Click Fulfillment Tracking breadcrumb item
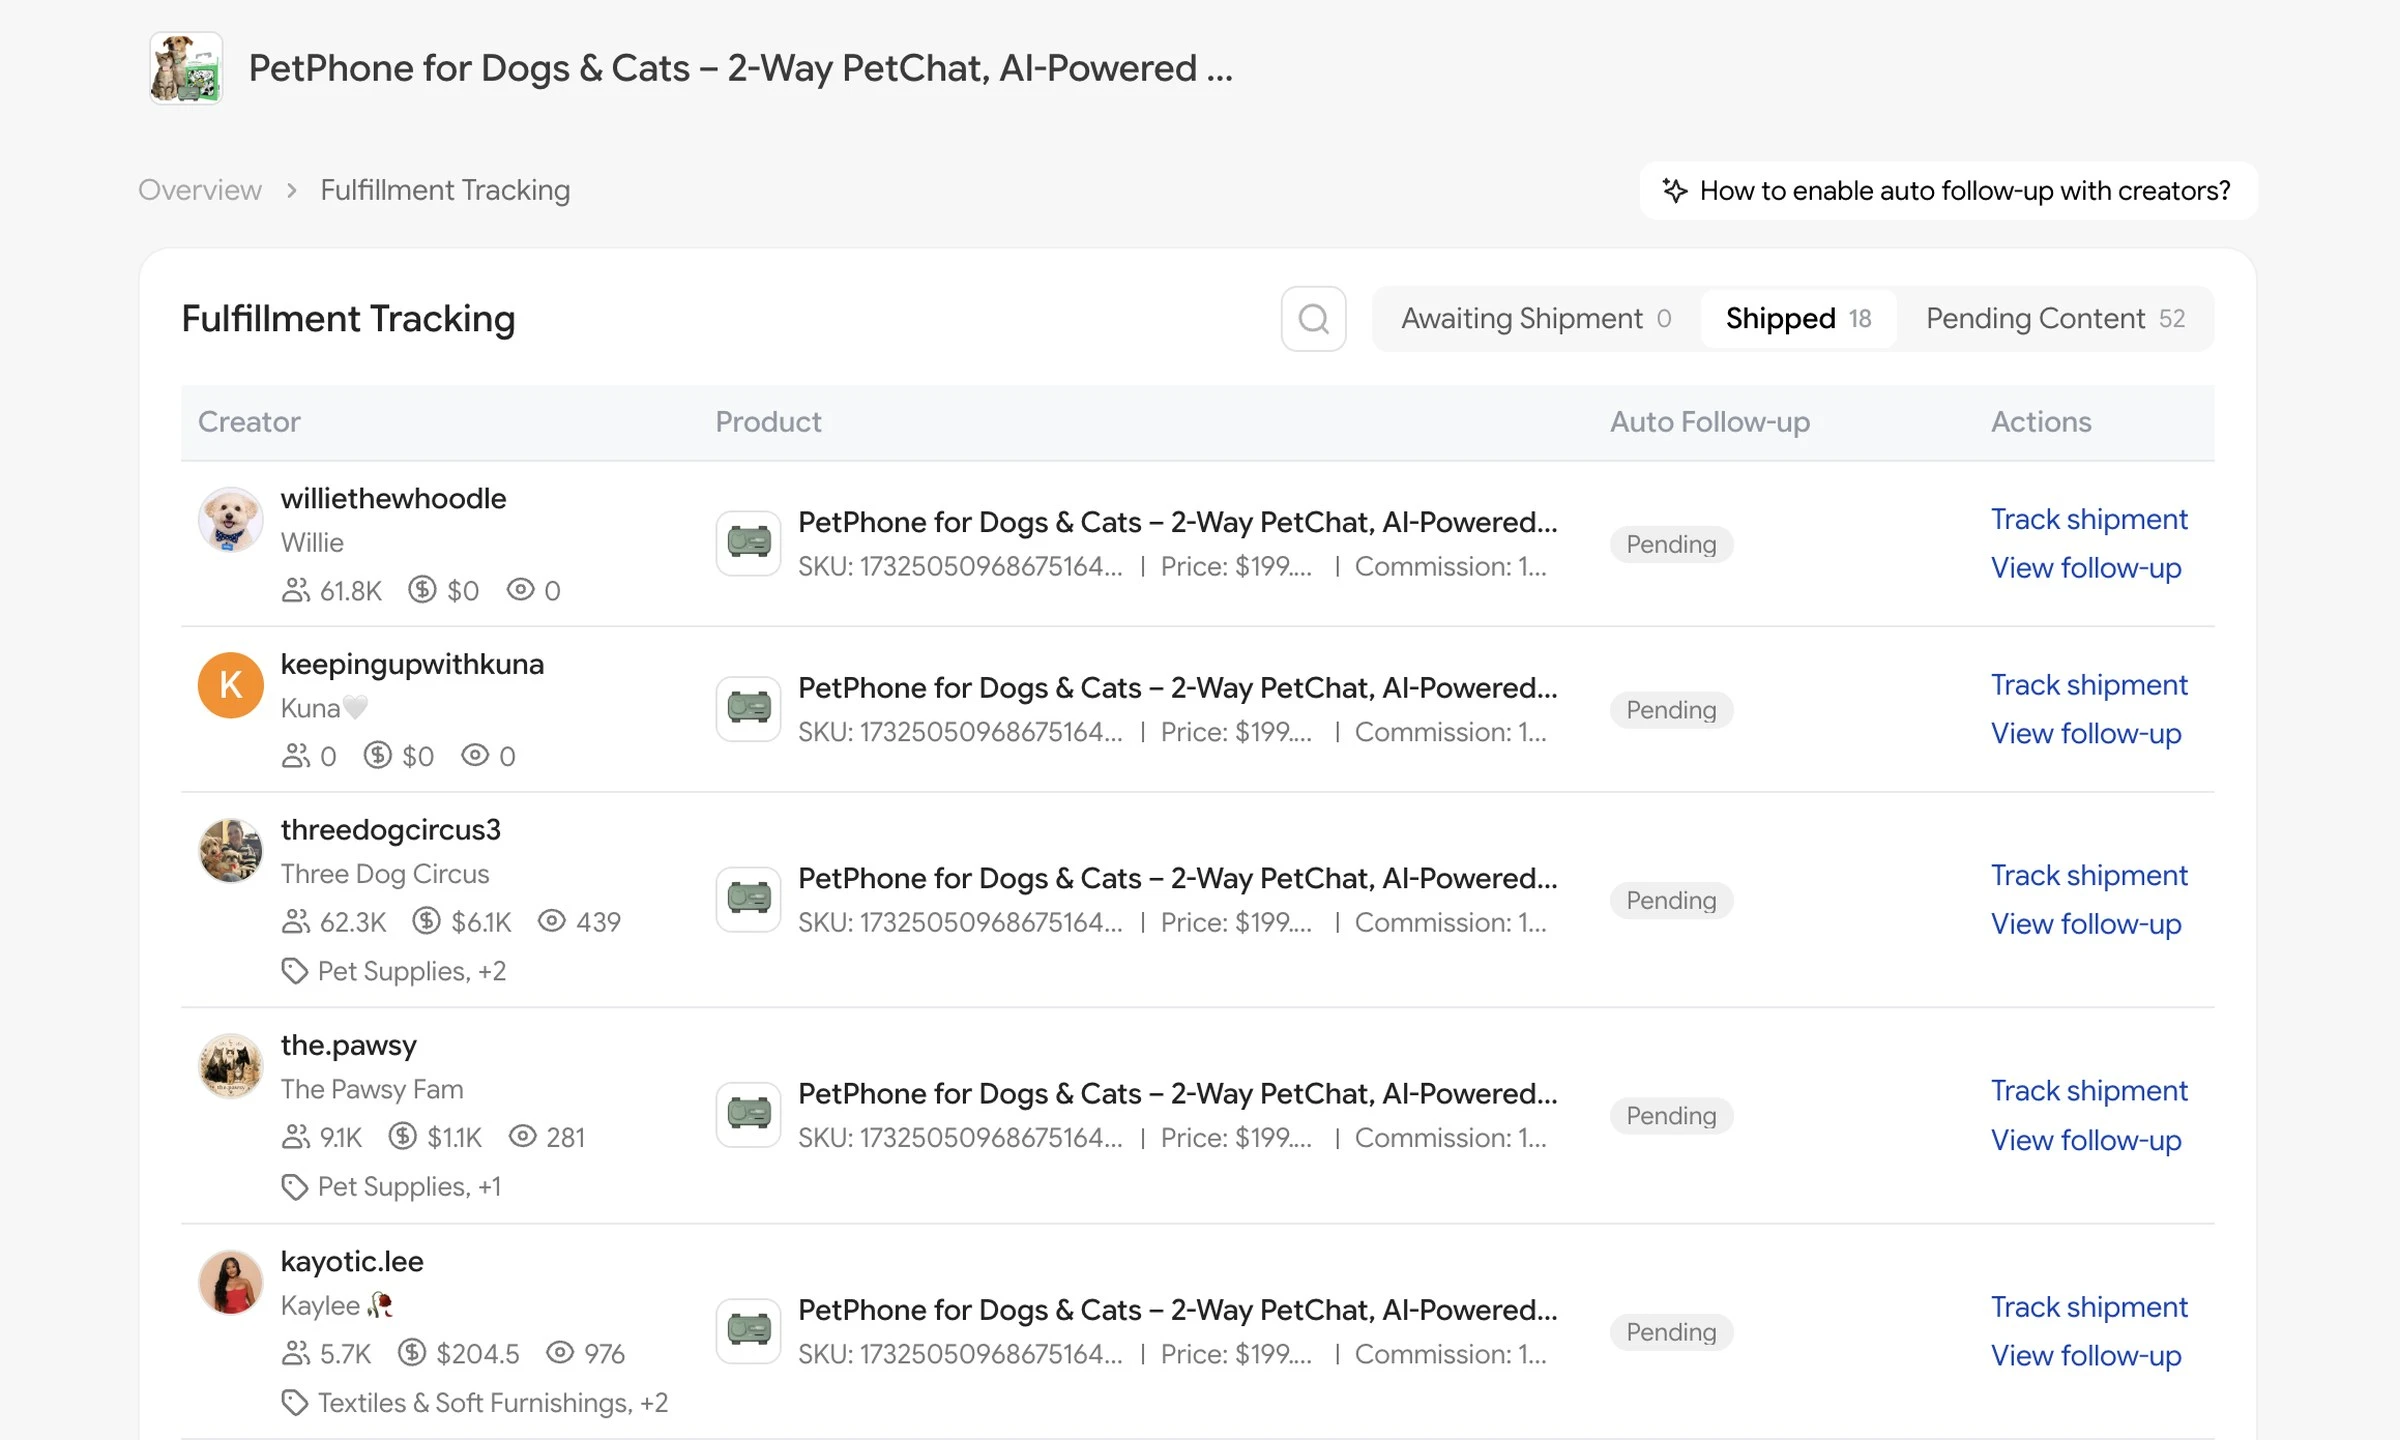This screenshot has height=1440, width=2400. coord(445,190)
